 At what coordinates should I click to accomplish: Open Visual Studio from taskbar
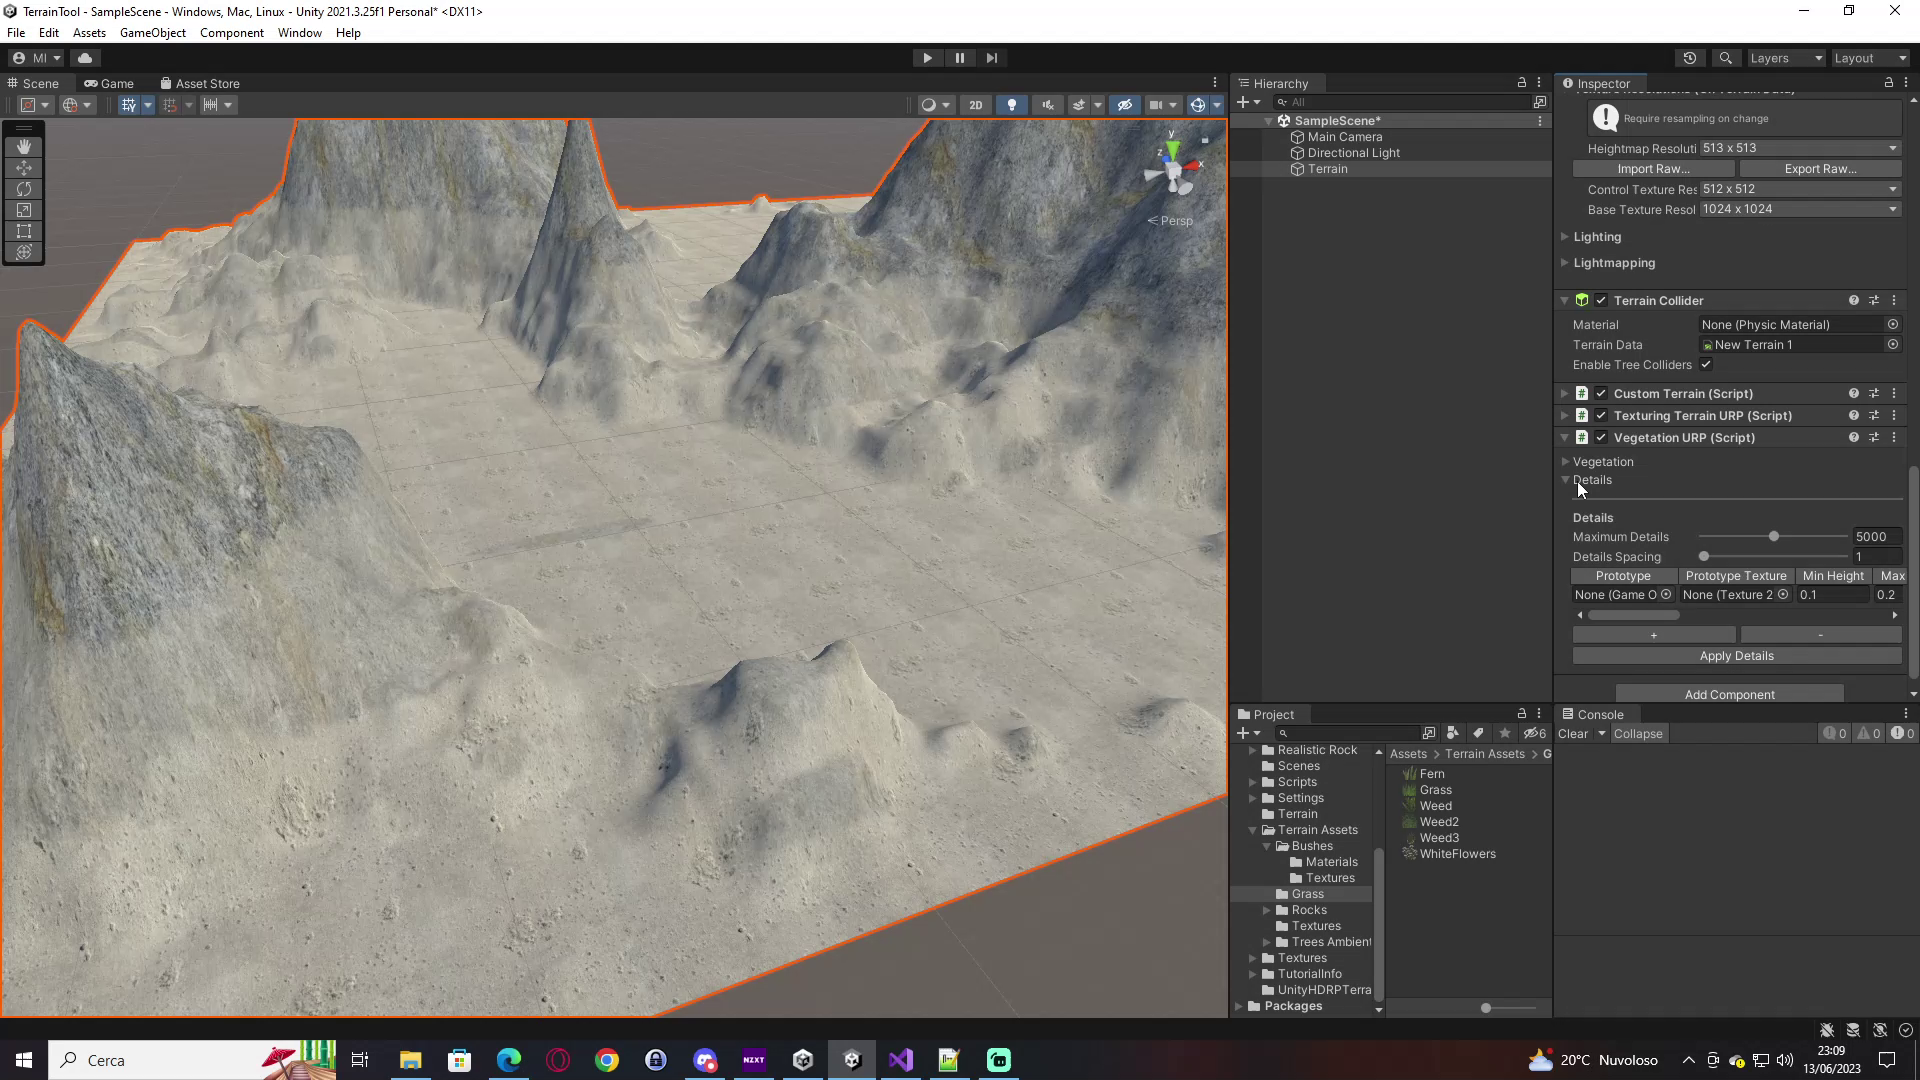(x=900, y=1060)
